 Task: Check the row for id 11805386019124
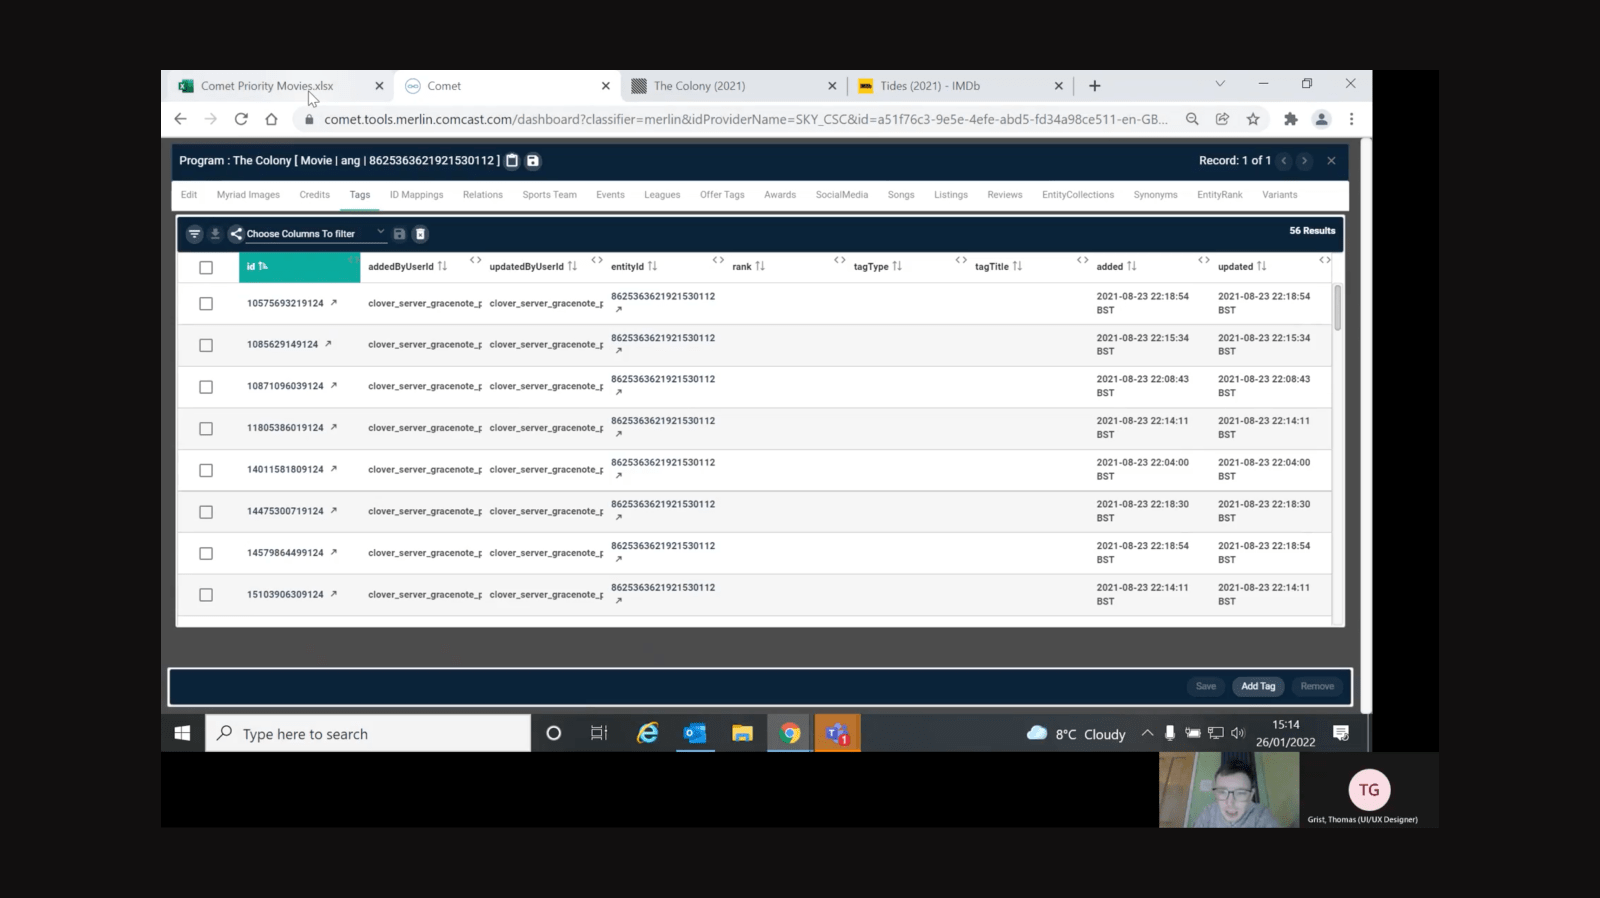206,428
